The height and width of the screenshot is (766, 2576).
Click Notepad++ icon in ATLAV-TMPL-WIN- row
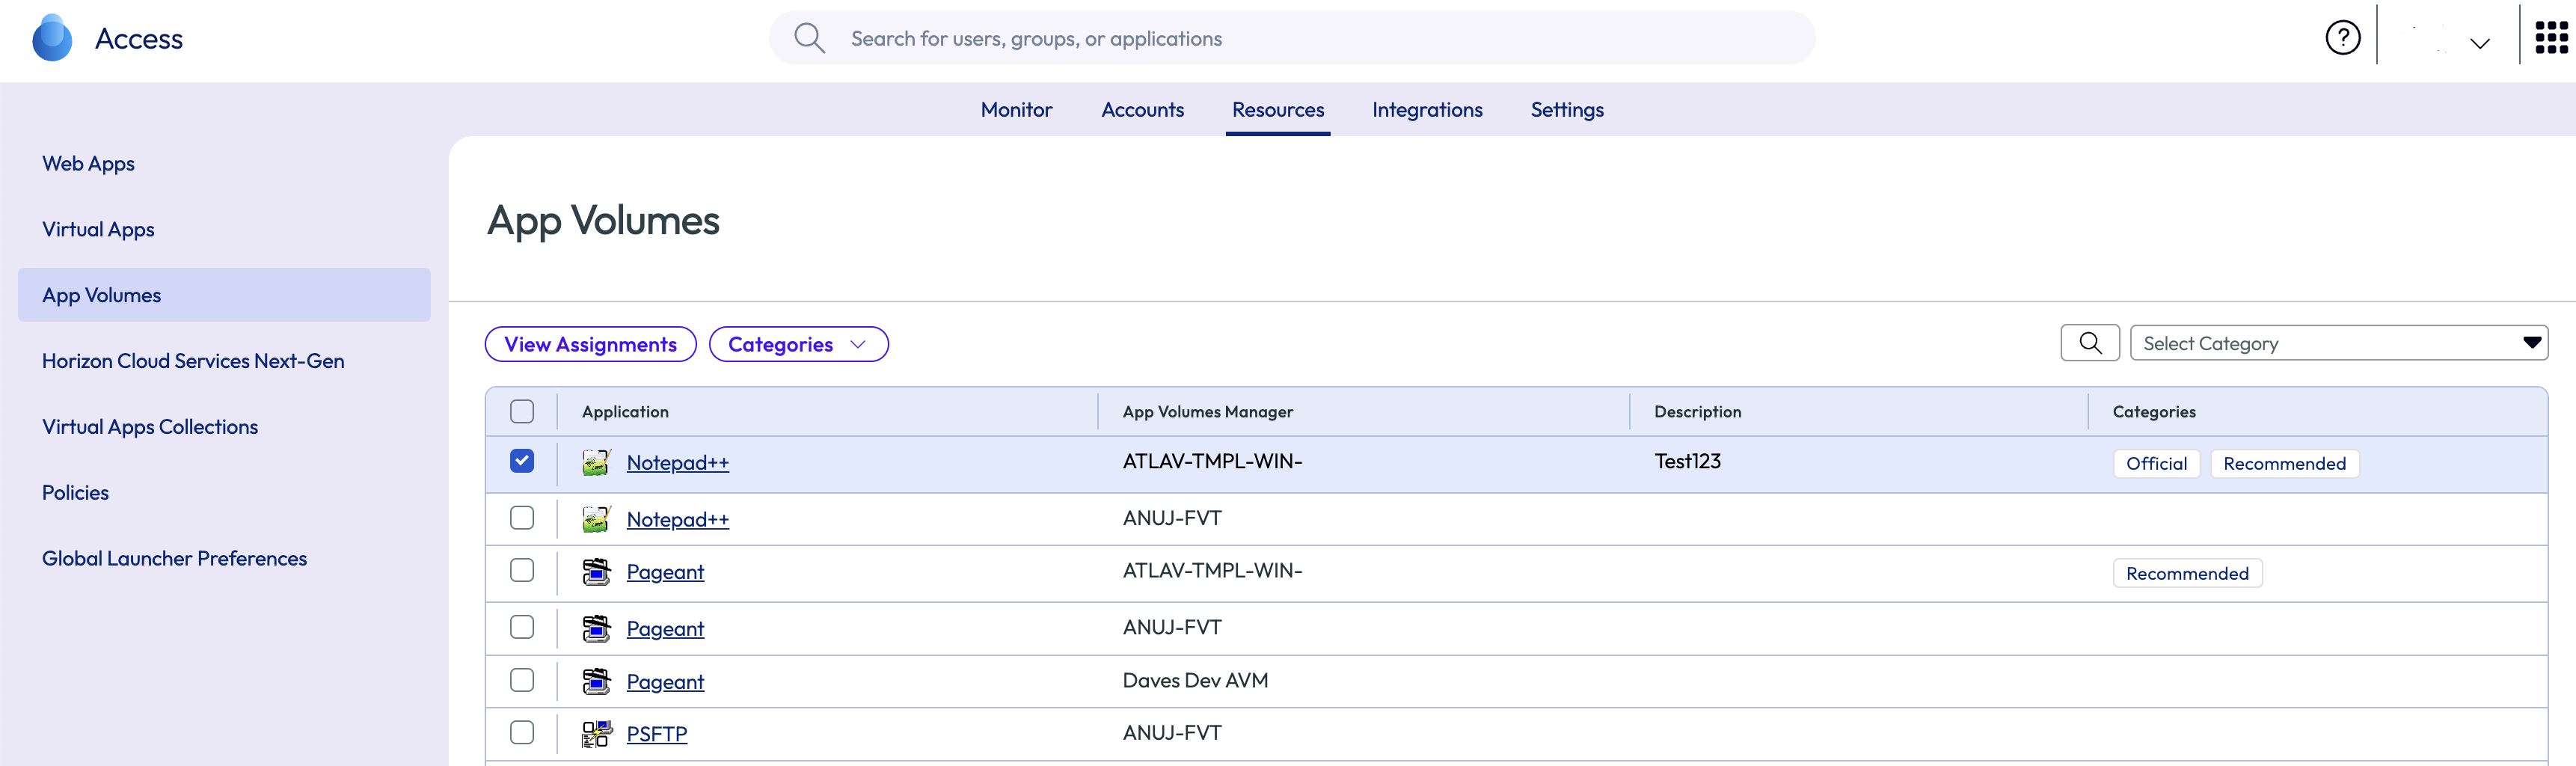click(596, 462)
